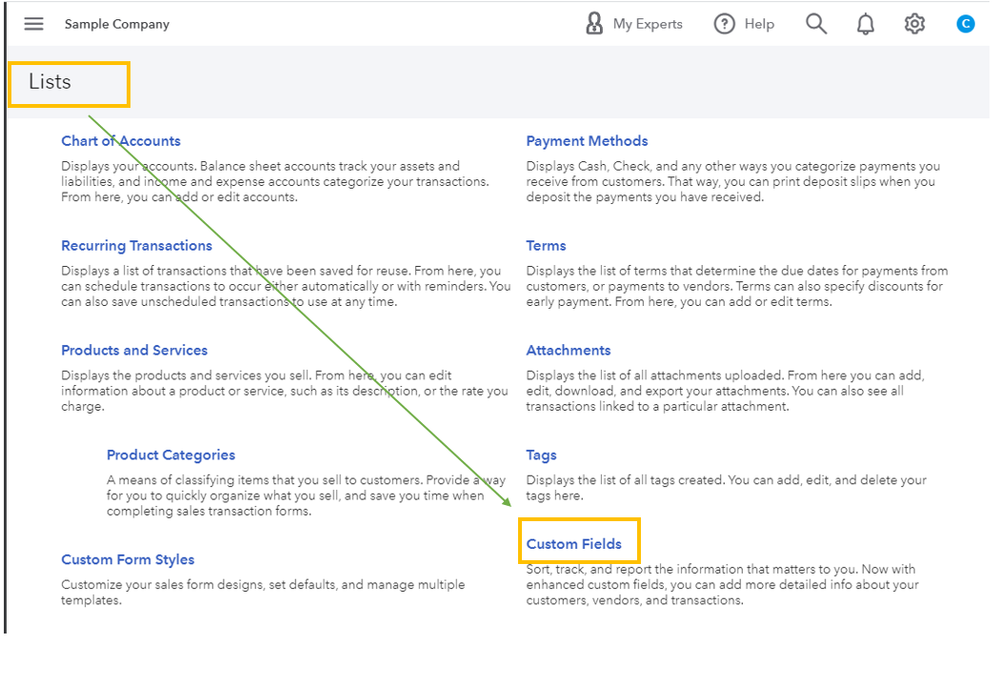Open the search magnifying glass
This screenshot has width=999, height=689.
(816, 24)
